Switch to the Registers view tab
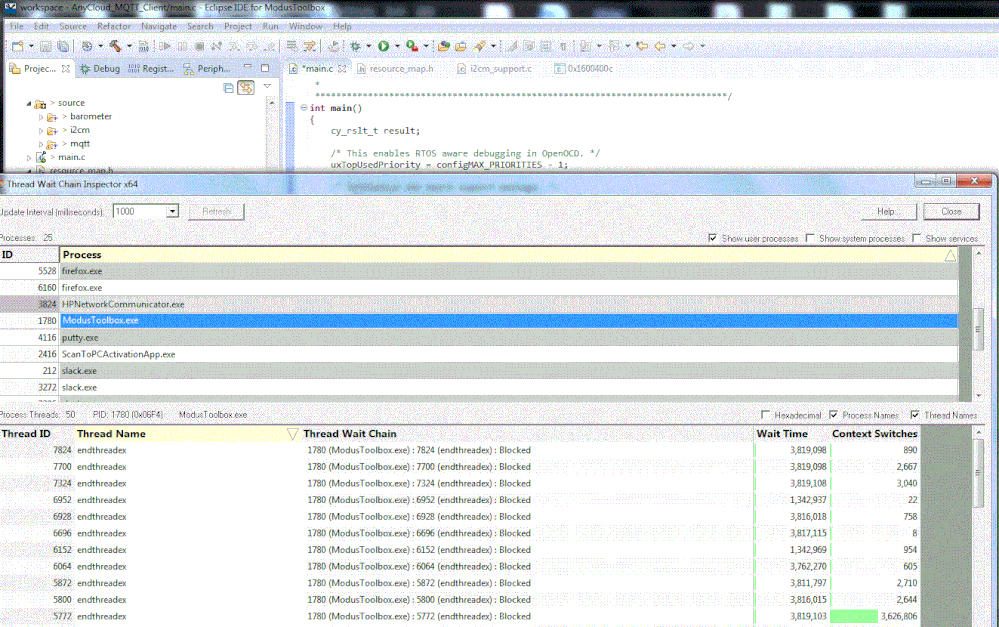999x627 pixels. [x=150, y=68]
